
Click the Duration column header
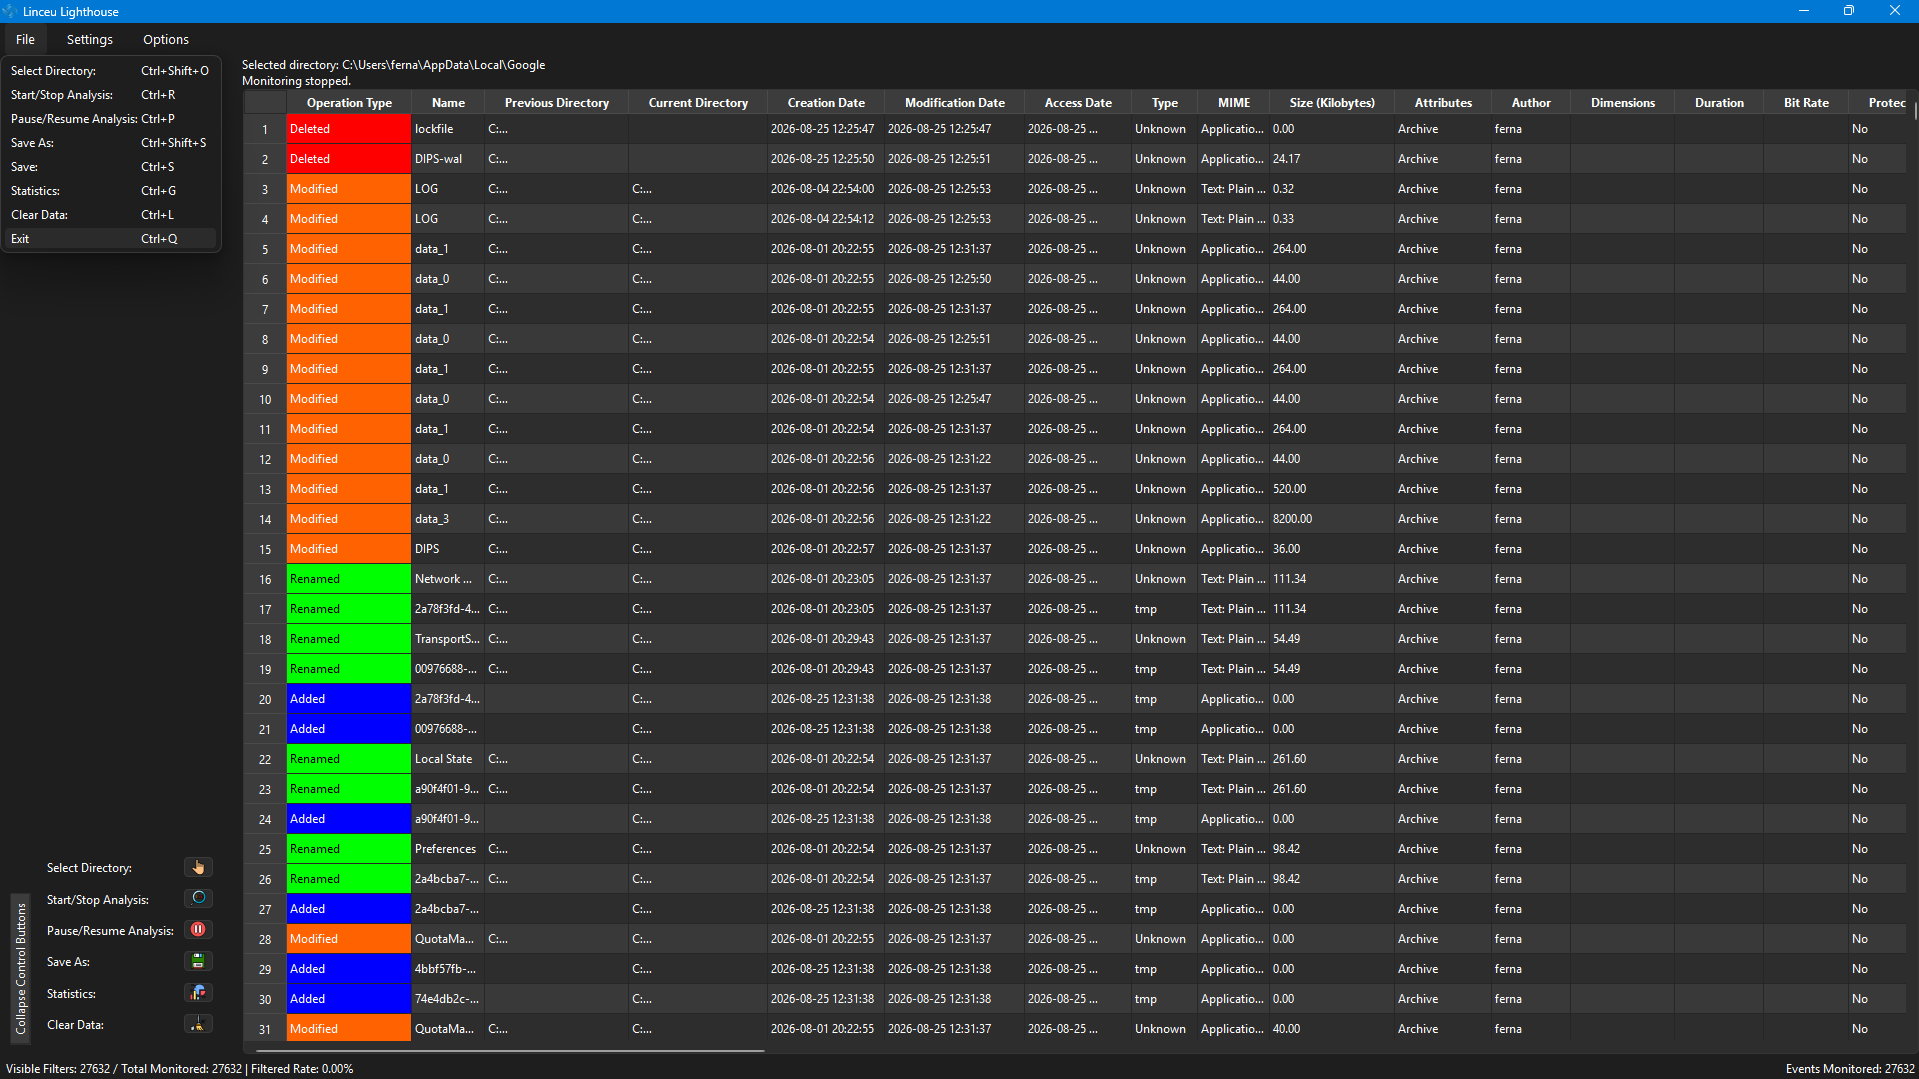pos(1719,103)
